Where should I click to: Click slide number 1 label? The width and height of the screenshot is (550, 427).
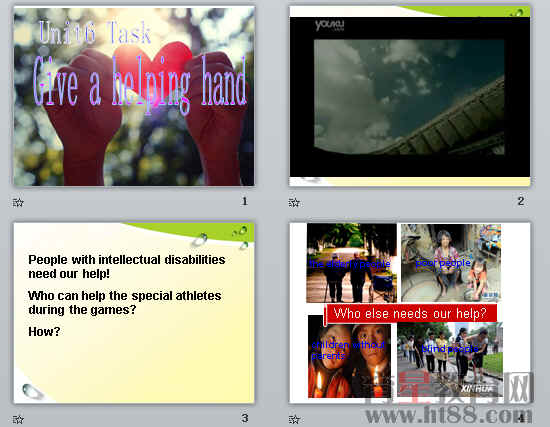(244, 201)
